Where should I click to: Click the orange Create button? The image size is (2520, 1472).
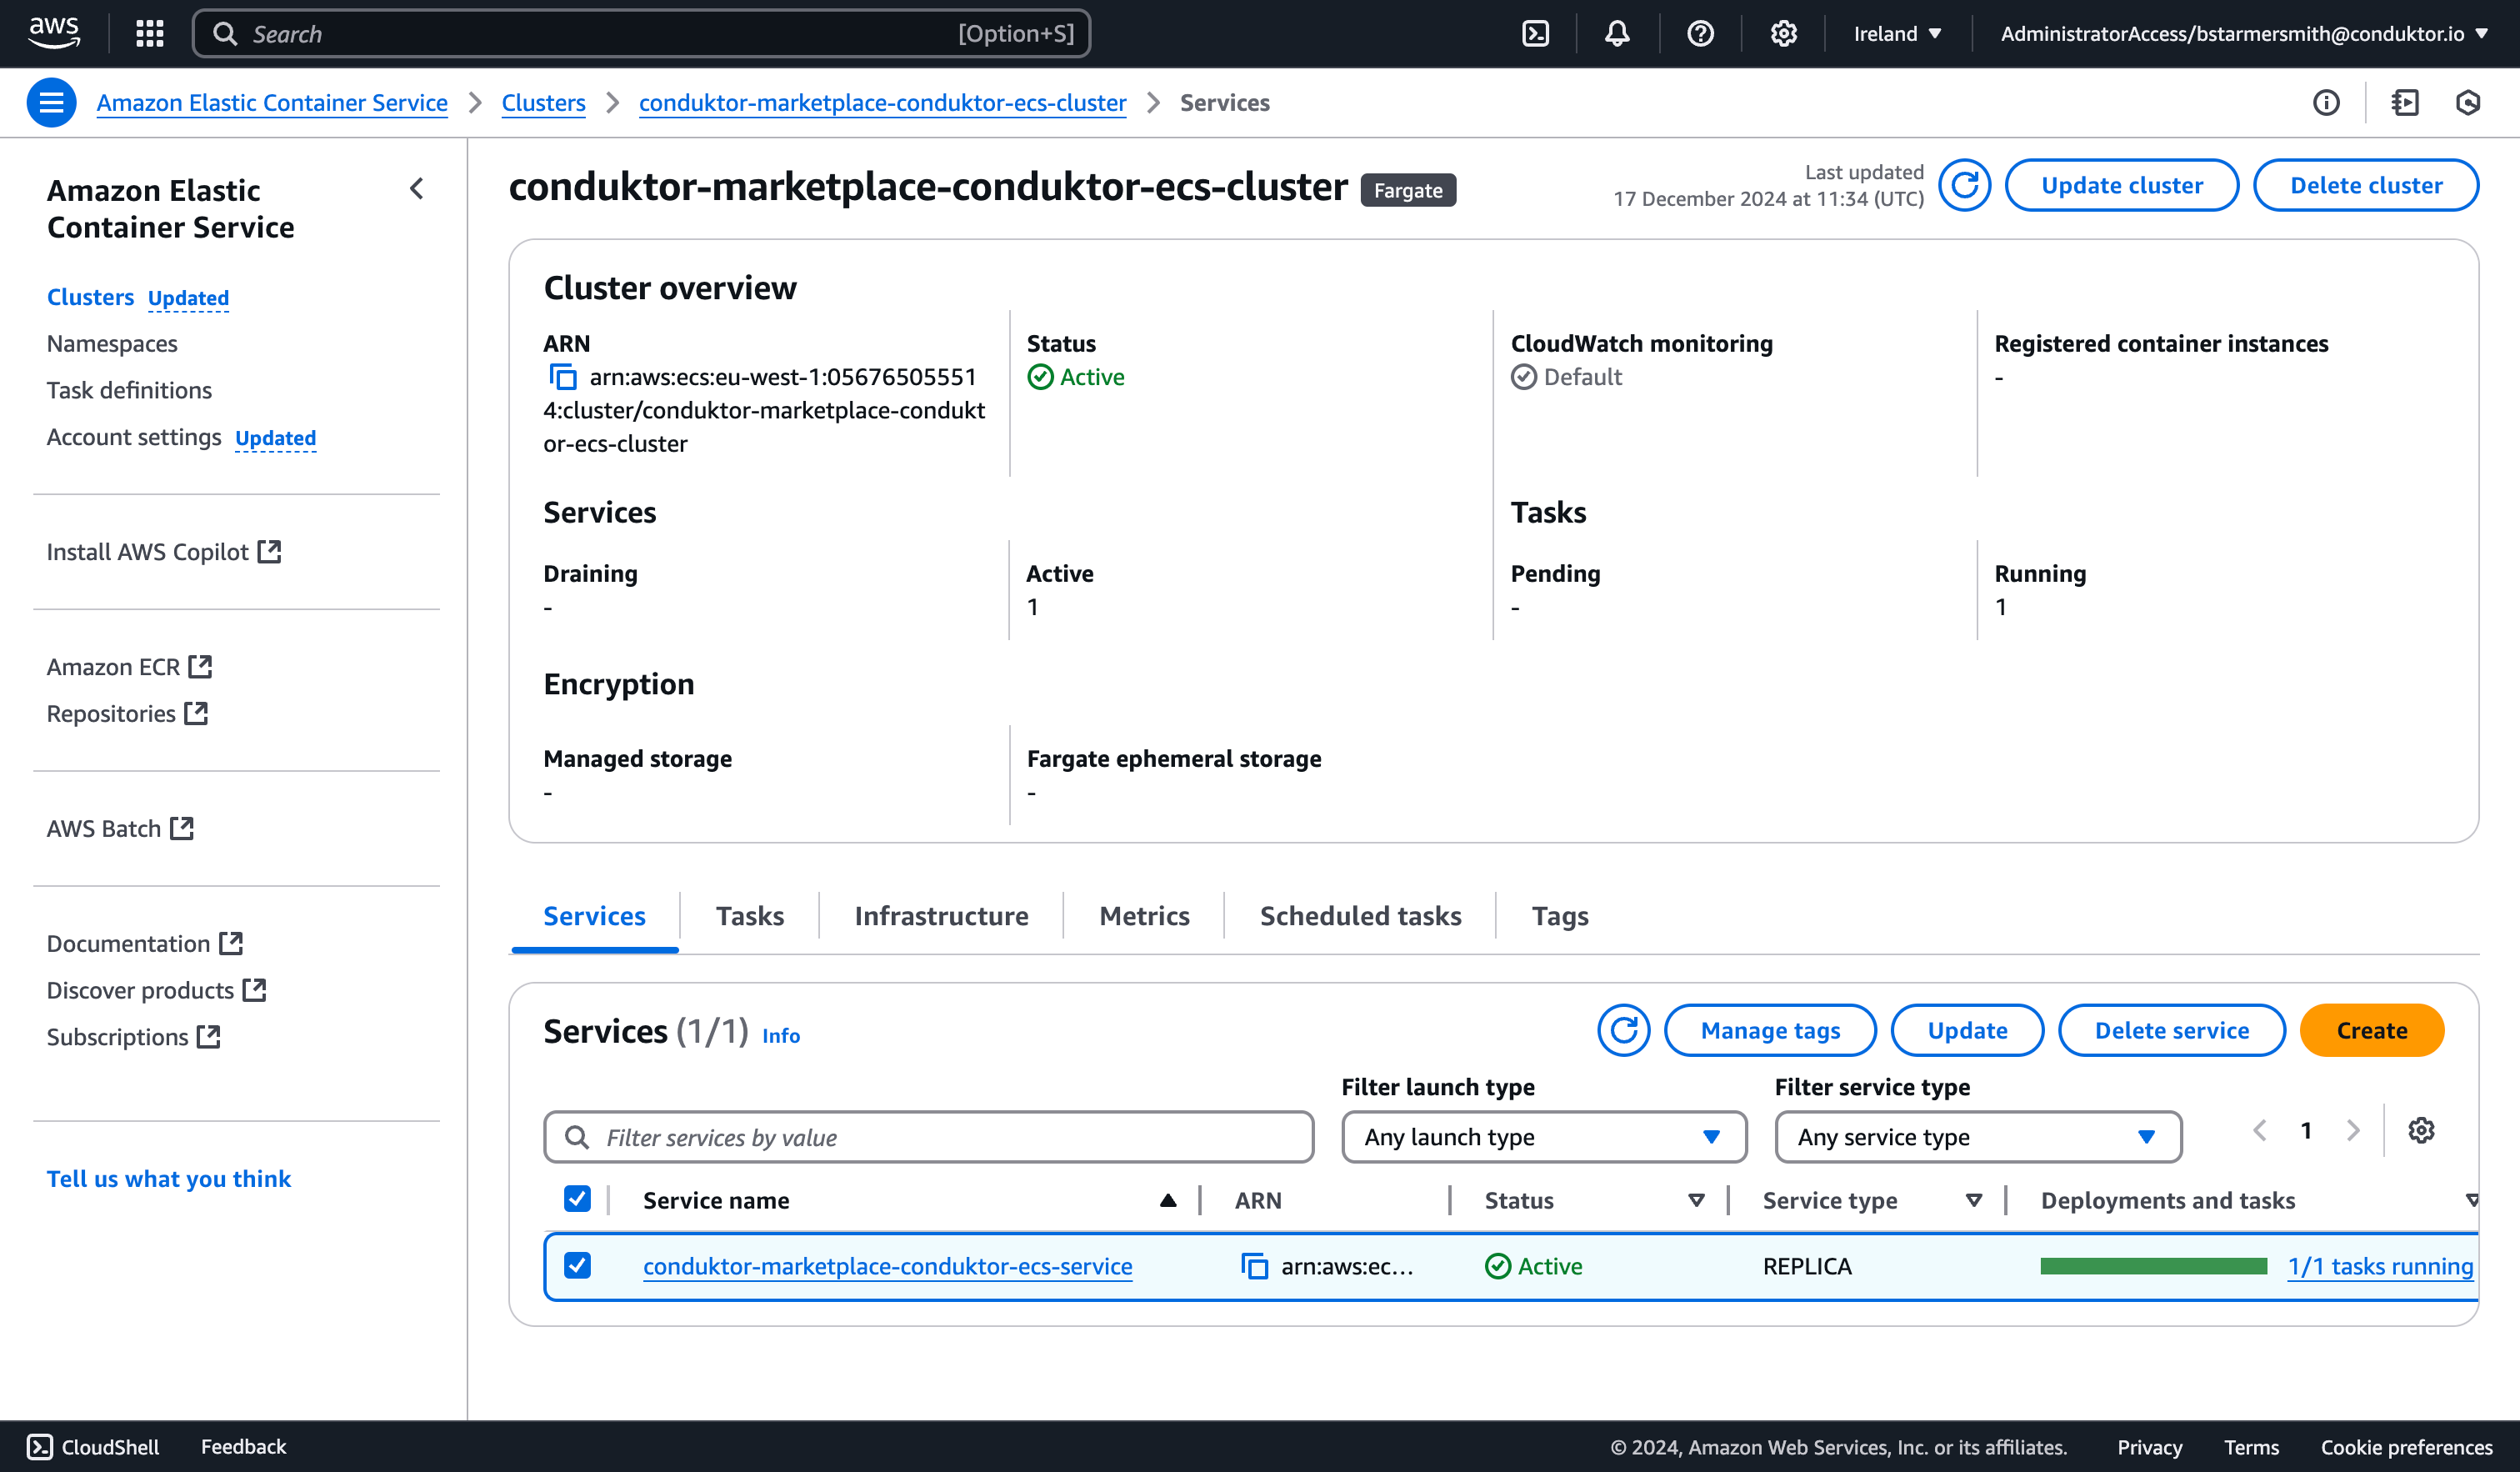pos(2371,1030)
